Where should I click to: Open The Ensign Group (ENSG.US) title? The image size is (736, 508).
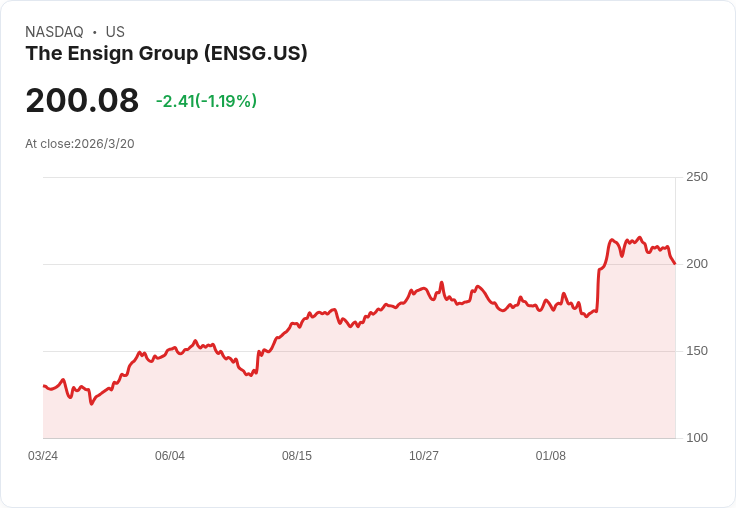coord(166,54)
